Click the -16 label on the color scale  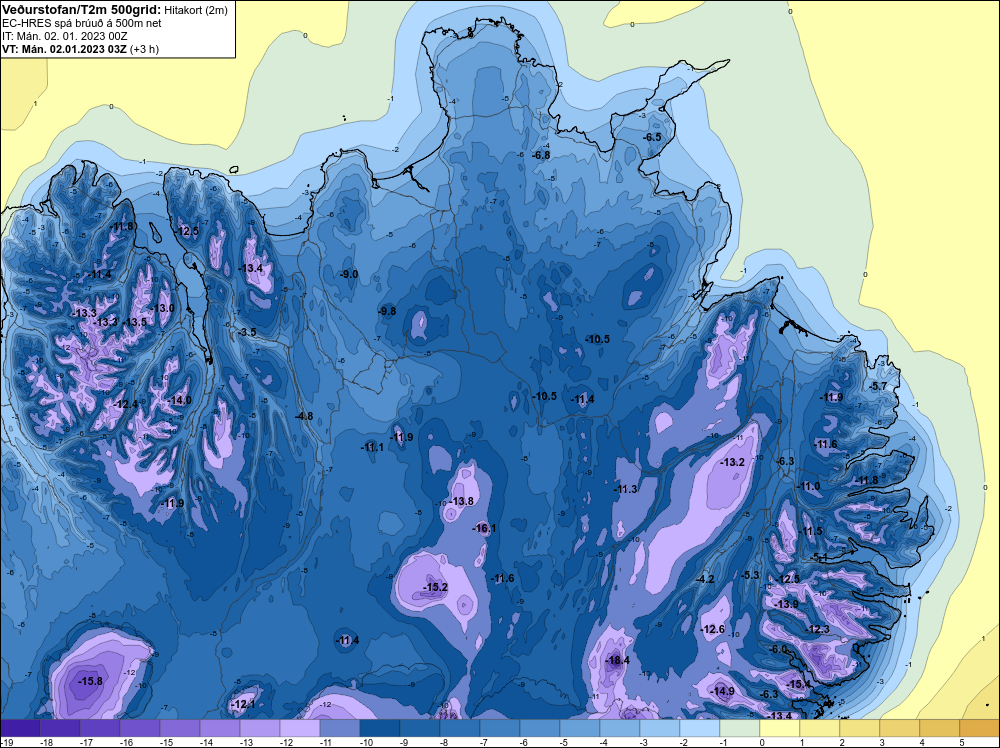pos(126,742)
